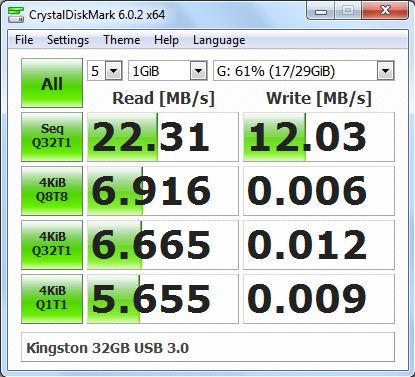Start the Seq Q32T1 test
The width and height of the screenshot is (415, 377).
[x=52, y=137]
